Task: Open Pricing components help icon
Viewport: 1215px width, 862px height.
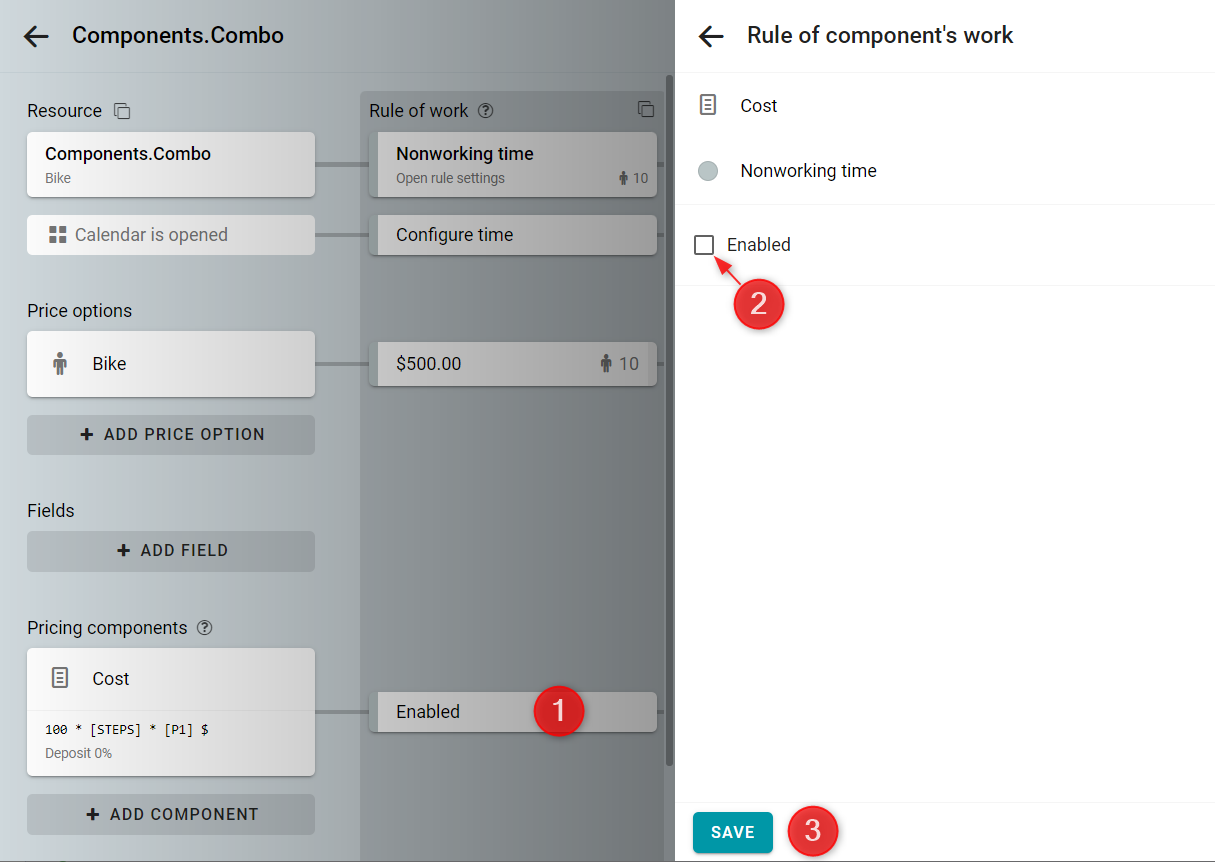Action: click(205, 628)
